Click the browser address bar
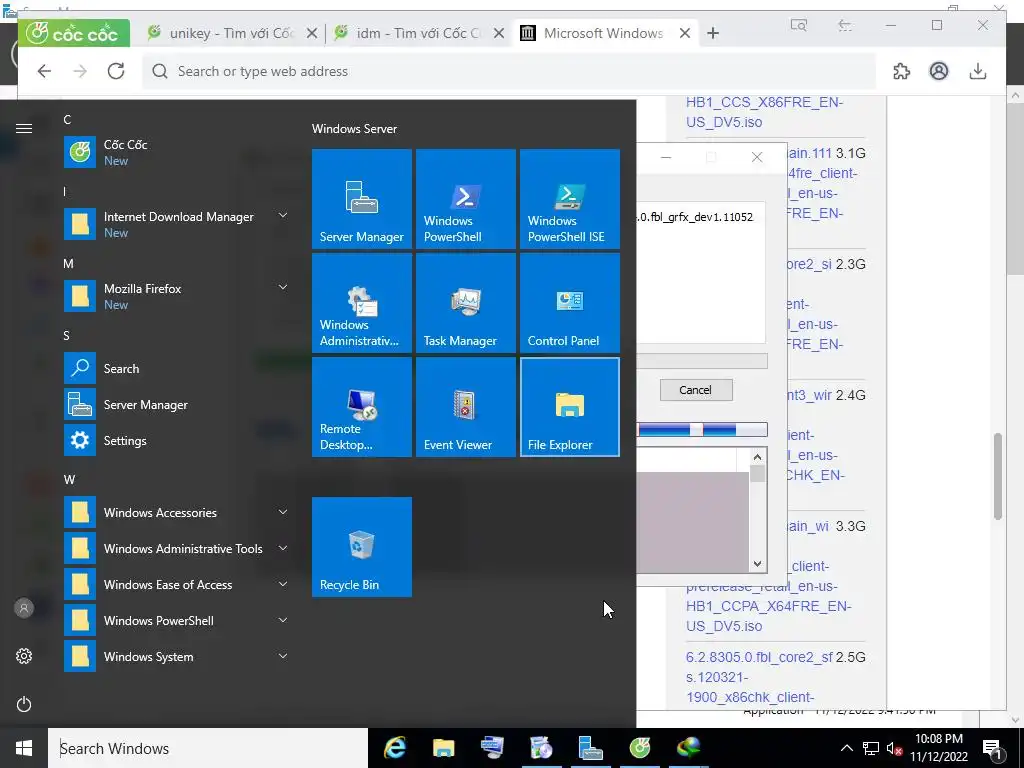This screenshot has height=768, width=1024. pos(509,71)
